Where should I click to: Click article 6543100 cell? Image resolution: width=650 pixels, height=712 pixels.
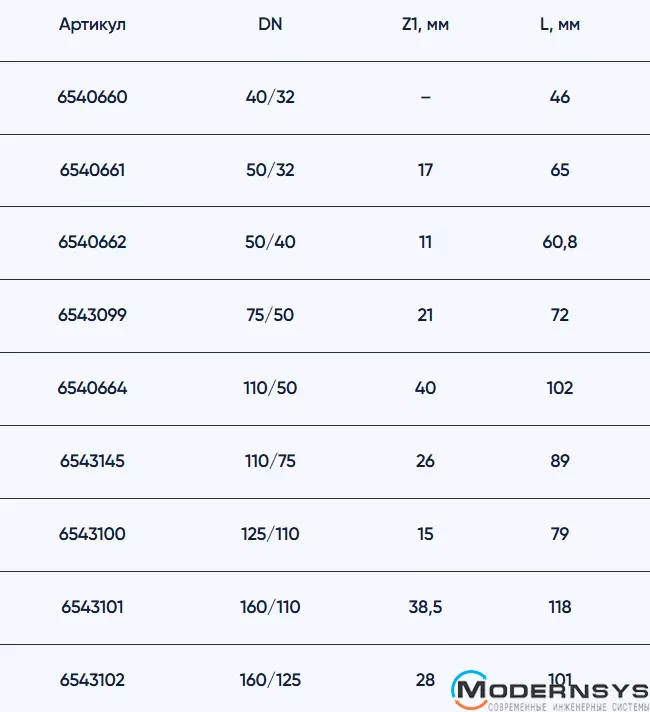pos(93,534)
